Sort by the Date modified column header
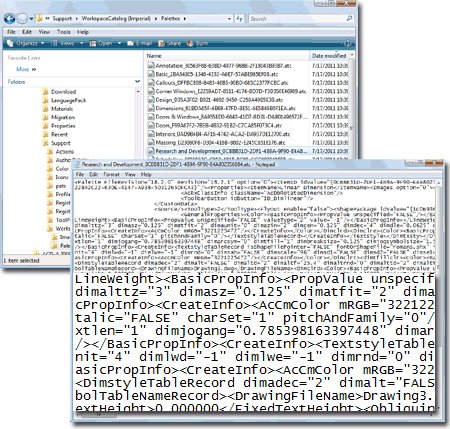 click(x=329, y=56)
